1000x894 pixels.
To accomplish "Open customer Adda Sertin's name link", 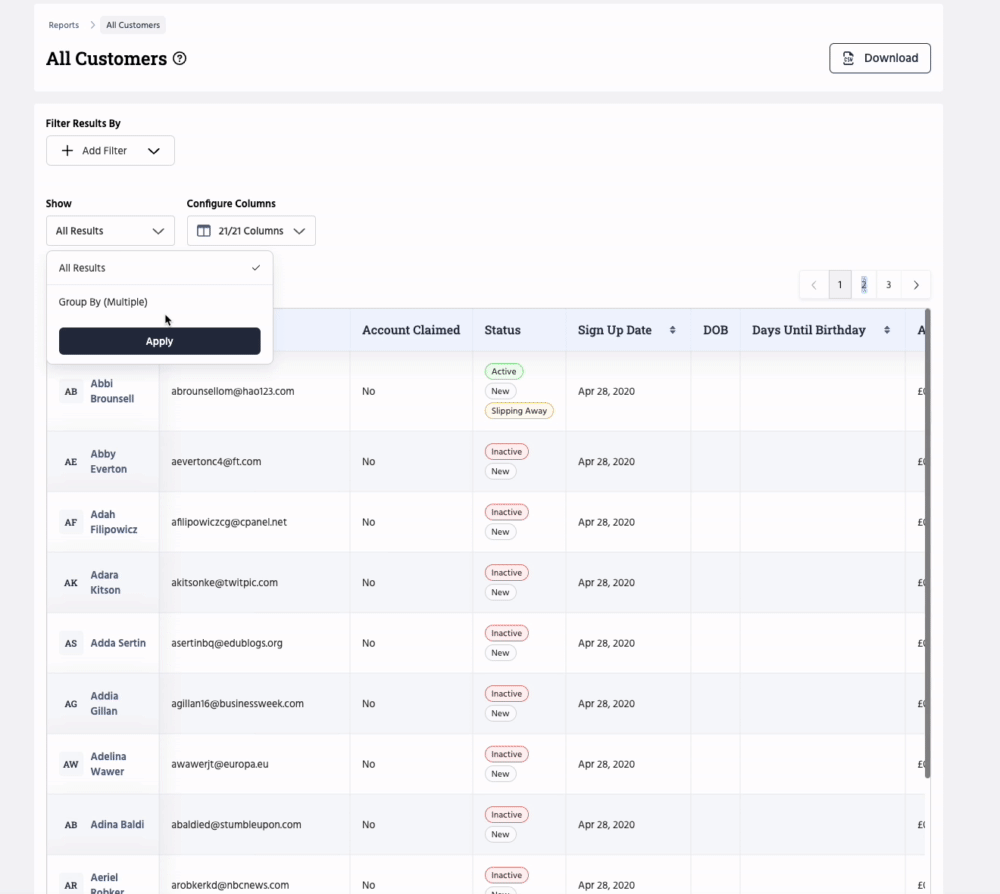I will [x=118, y=643].
